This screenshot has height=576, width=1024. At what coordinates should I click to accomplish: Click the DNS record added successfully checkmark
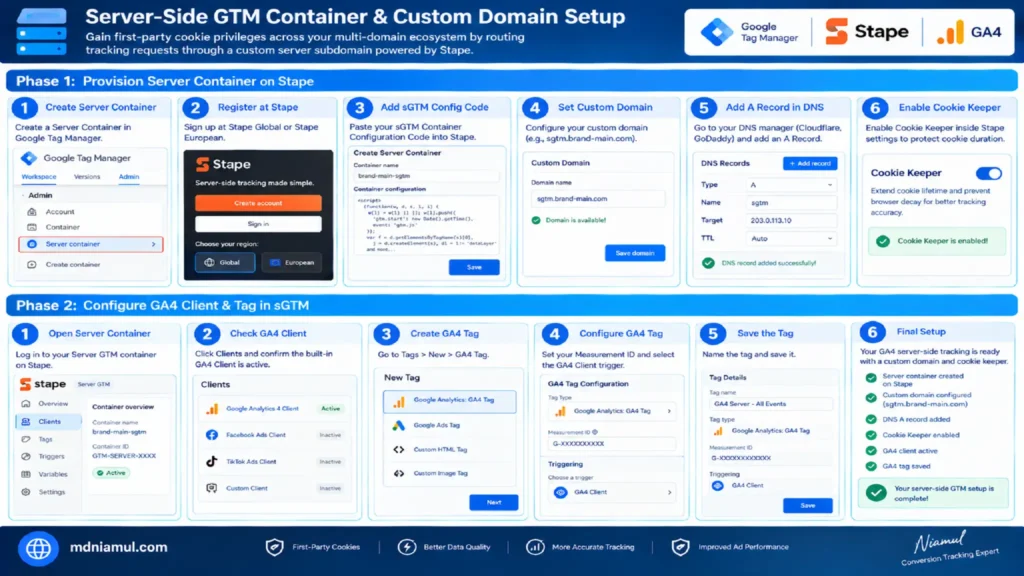(x=708, y=263)
